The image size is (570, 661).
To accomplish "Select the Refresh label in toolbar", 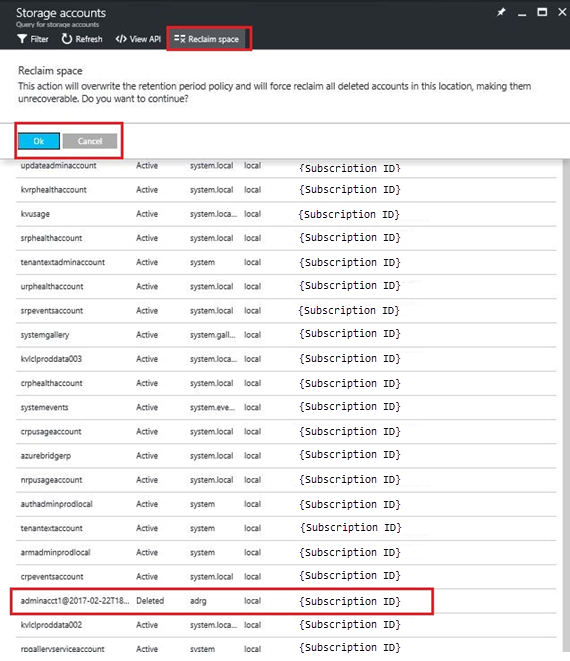I will [x=89, y=39].
